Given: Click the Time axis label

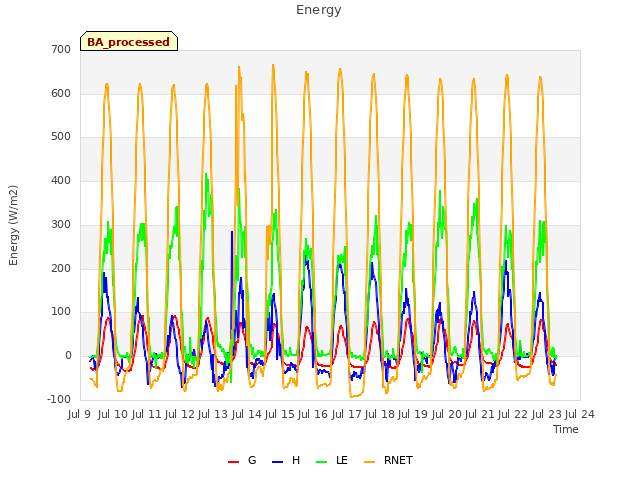Looking at the screenshot, I should coord(566,429).
